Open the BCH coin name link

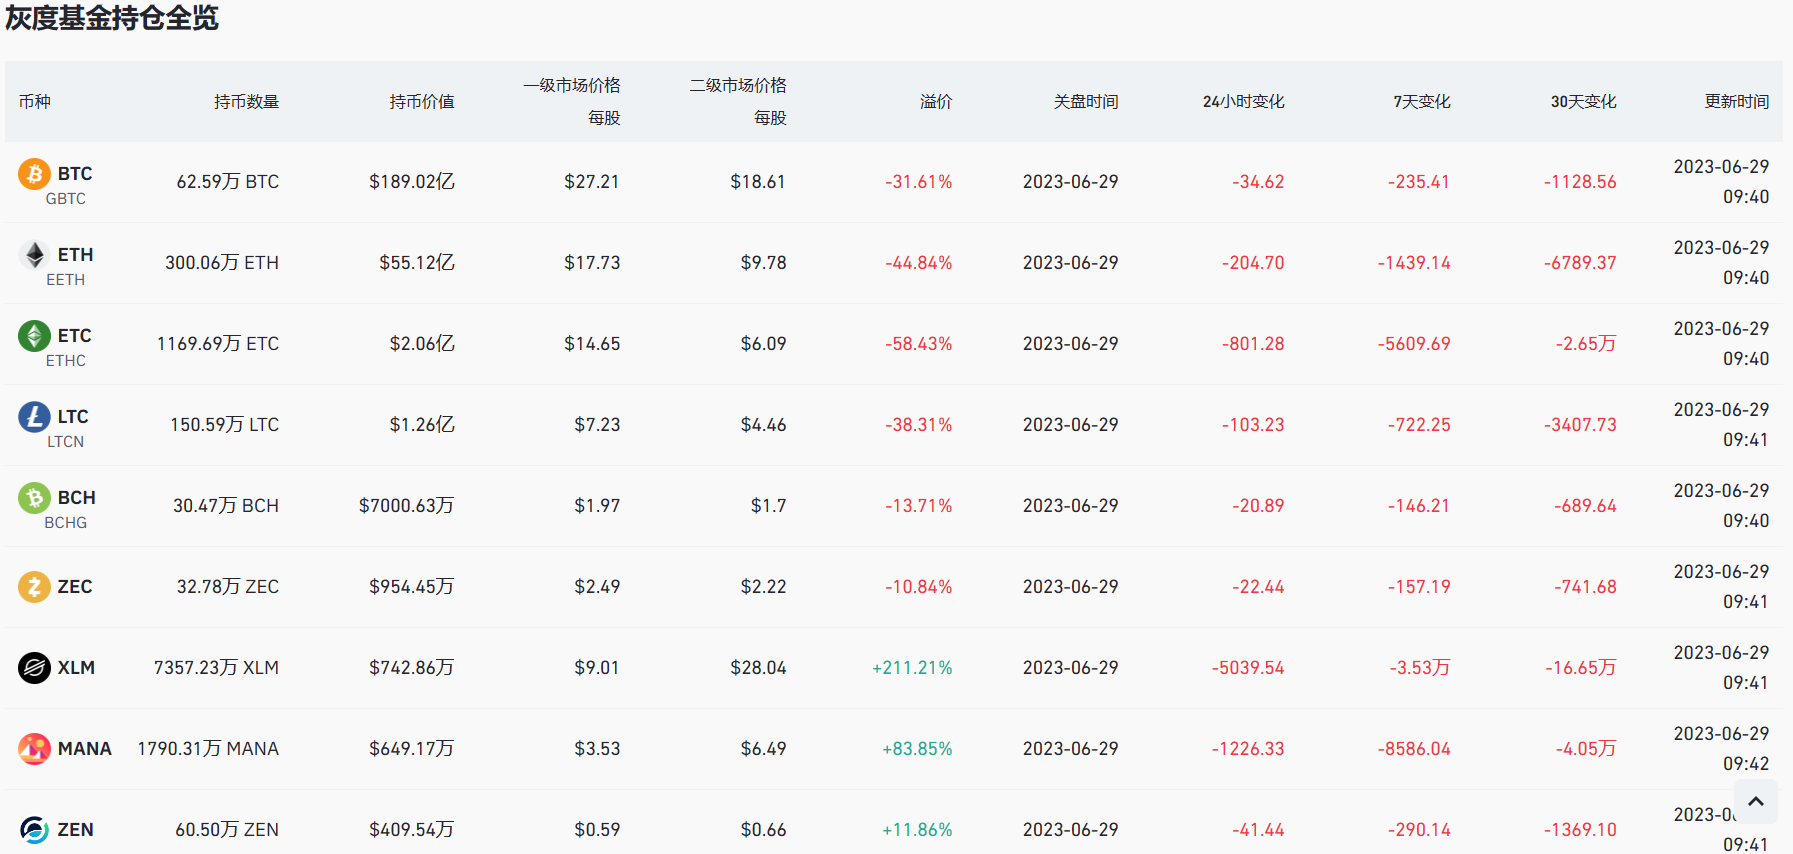click(76, 498)
